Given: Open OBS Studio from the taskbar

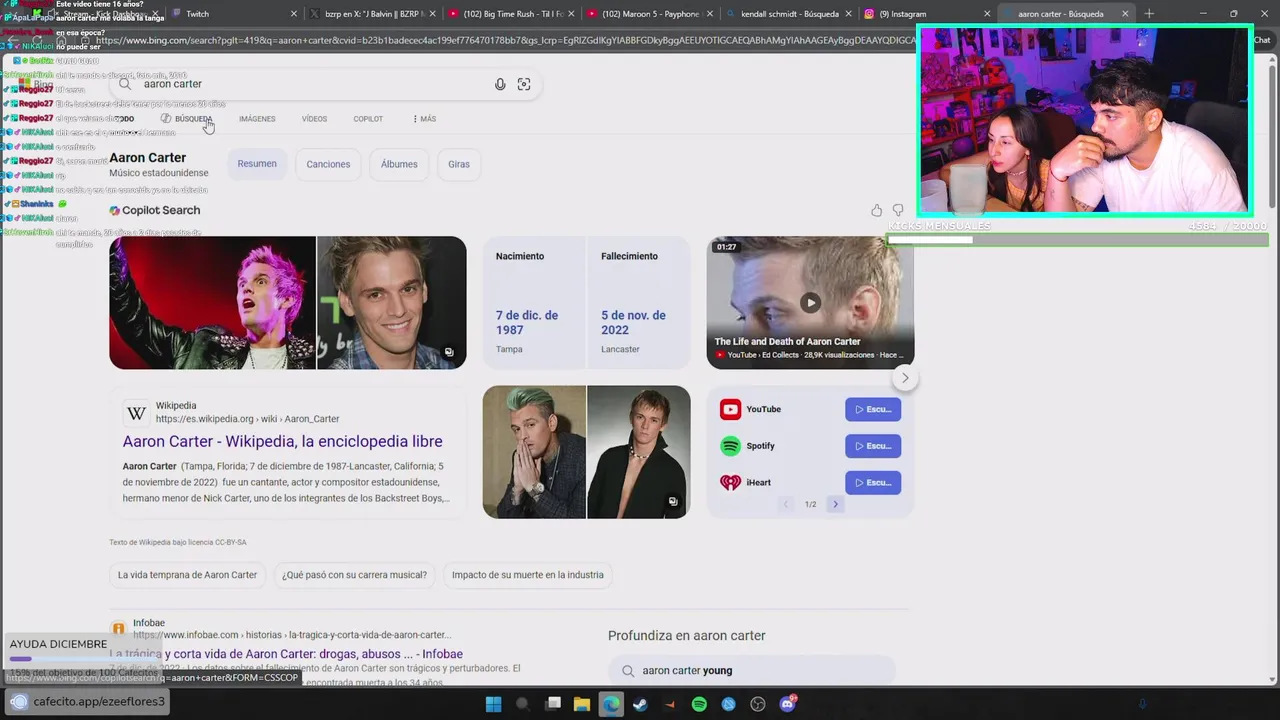Looking at the screenshot, I should click(x=758, y=704).
